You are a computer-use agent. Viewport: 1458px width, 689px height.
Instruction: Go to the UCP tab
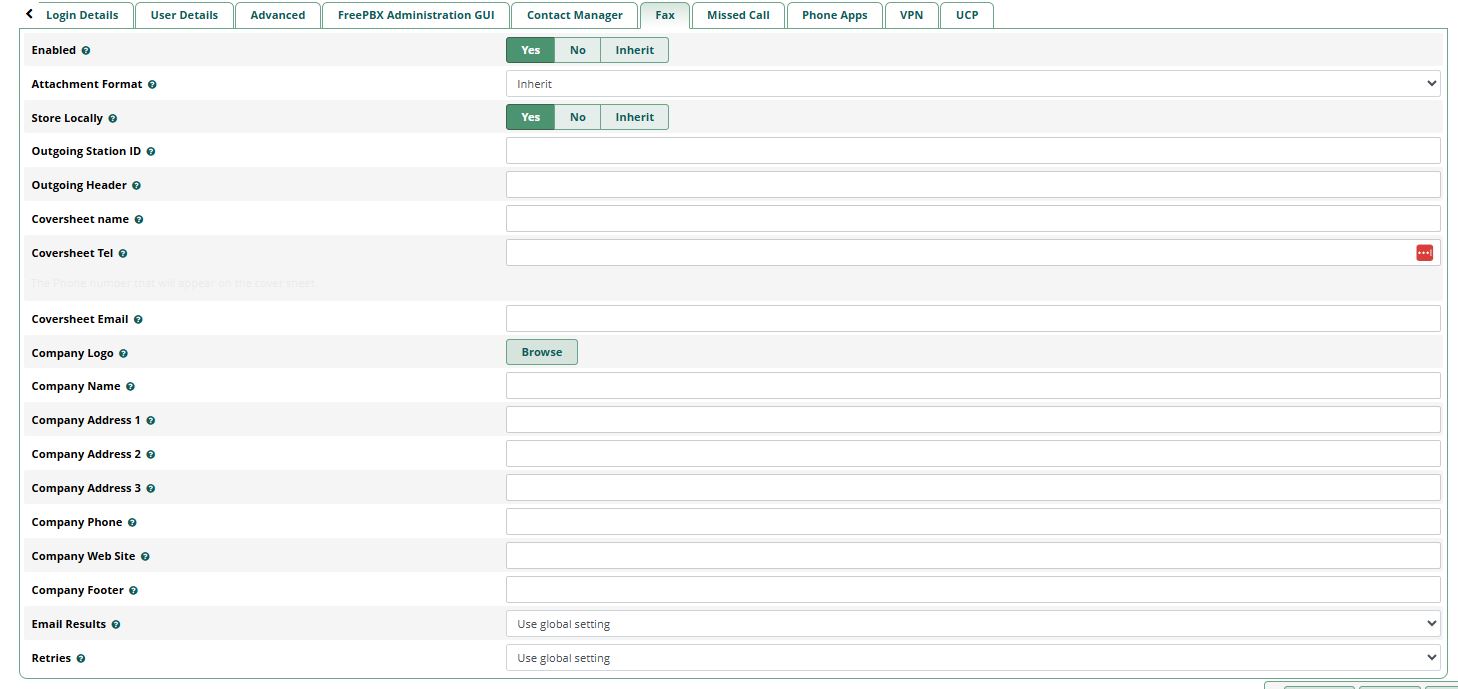[x=966, y=15]
